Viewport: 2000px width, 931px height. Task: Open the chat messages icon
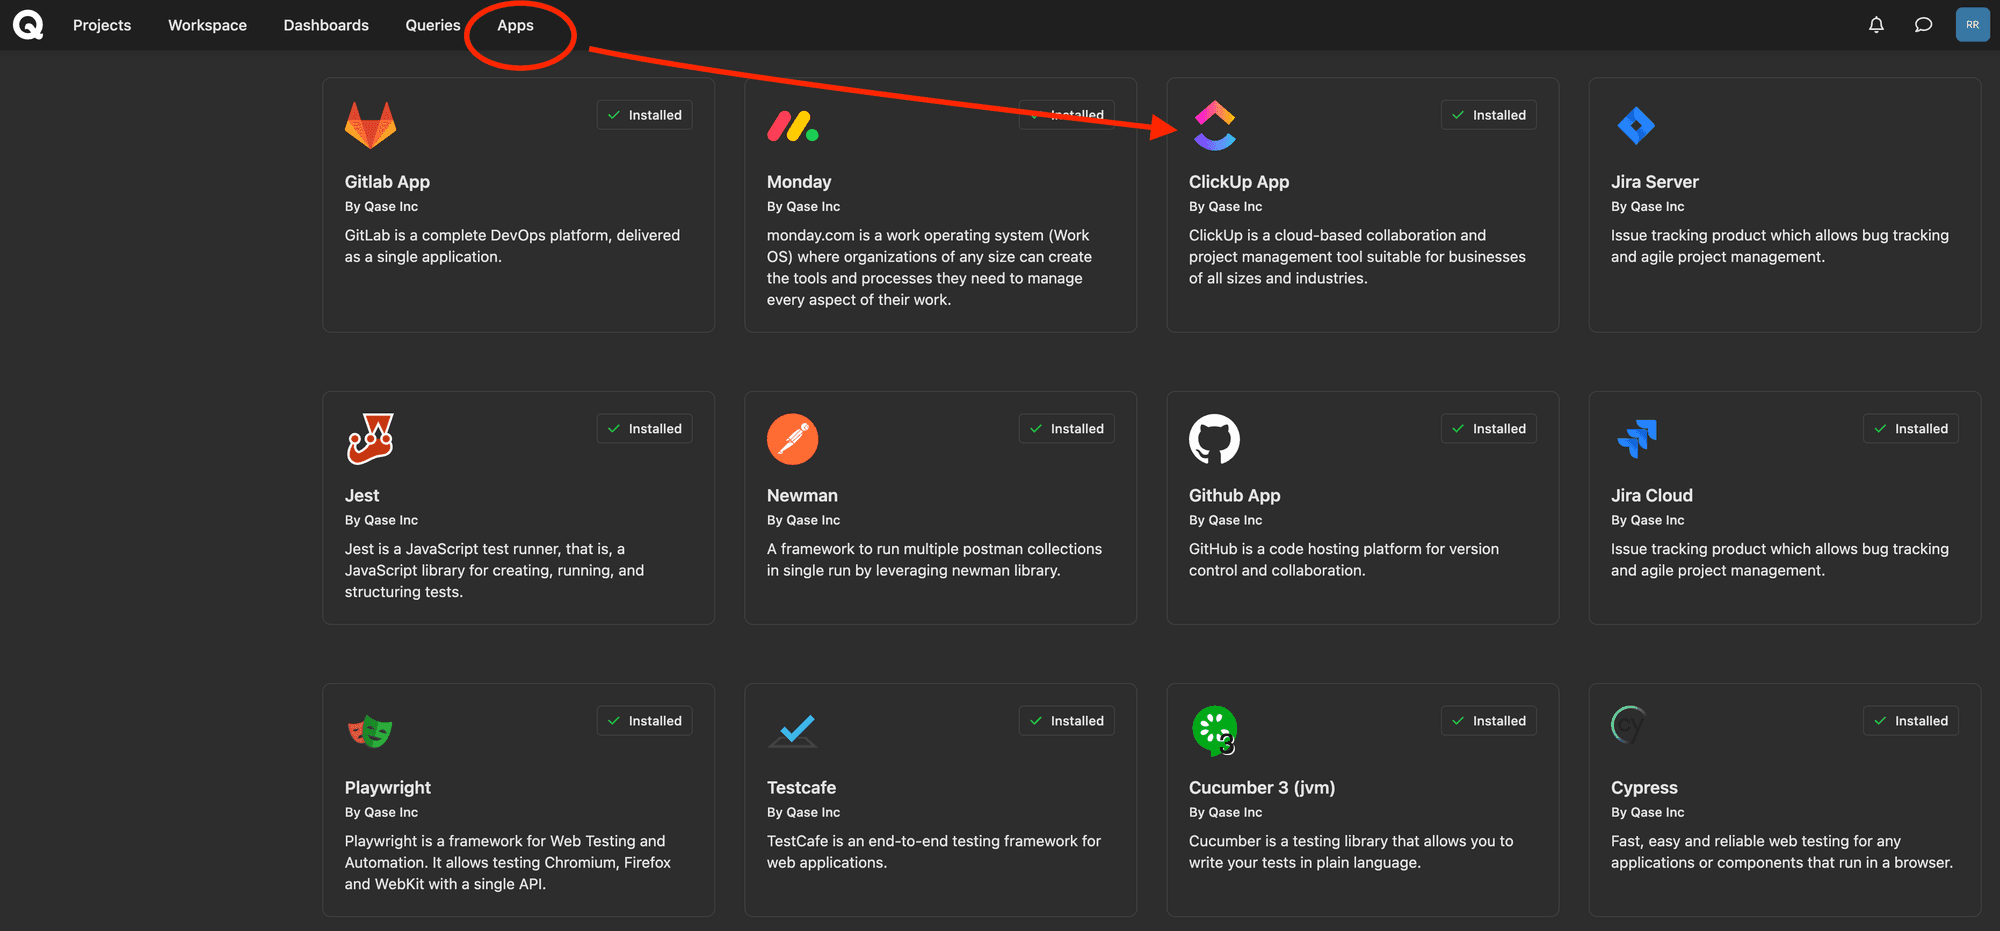[x=1923, y=25]
